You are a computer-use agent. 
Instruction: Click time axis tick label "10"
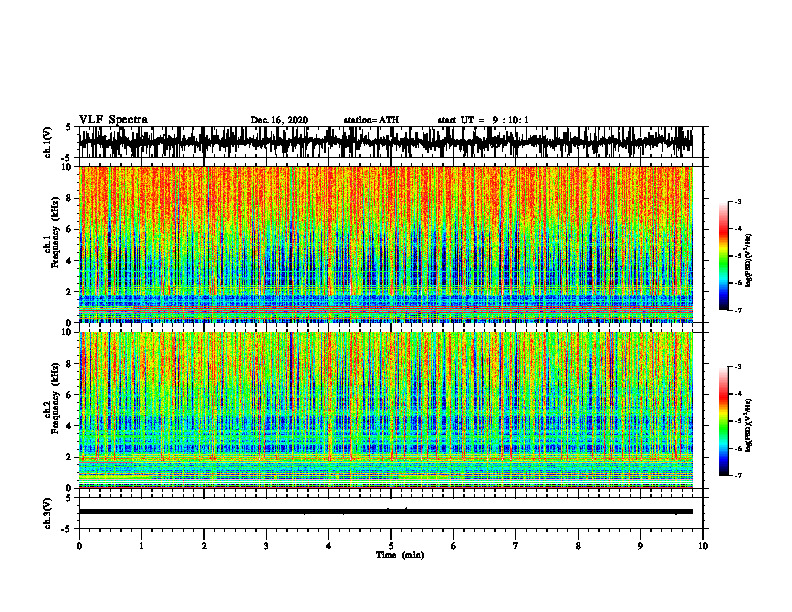pyautogui.click(x=703, y=546)
